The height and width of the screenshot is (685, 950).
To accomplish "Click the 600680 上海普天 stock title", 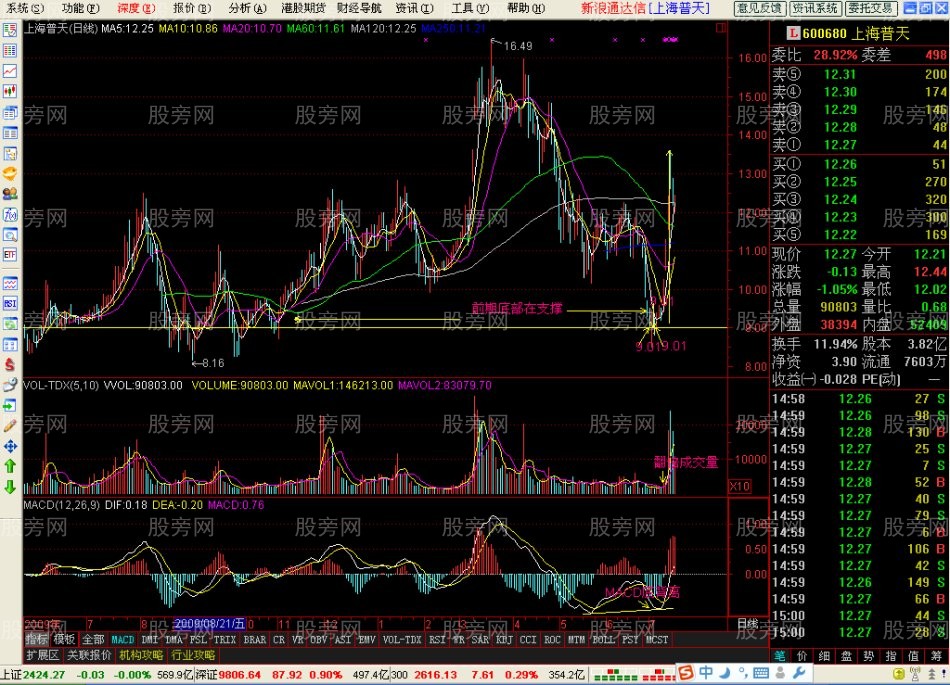I will pos(857,33).
